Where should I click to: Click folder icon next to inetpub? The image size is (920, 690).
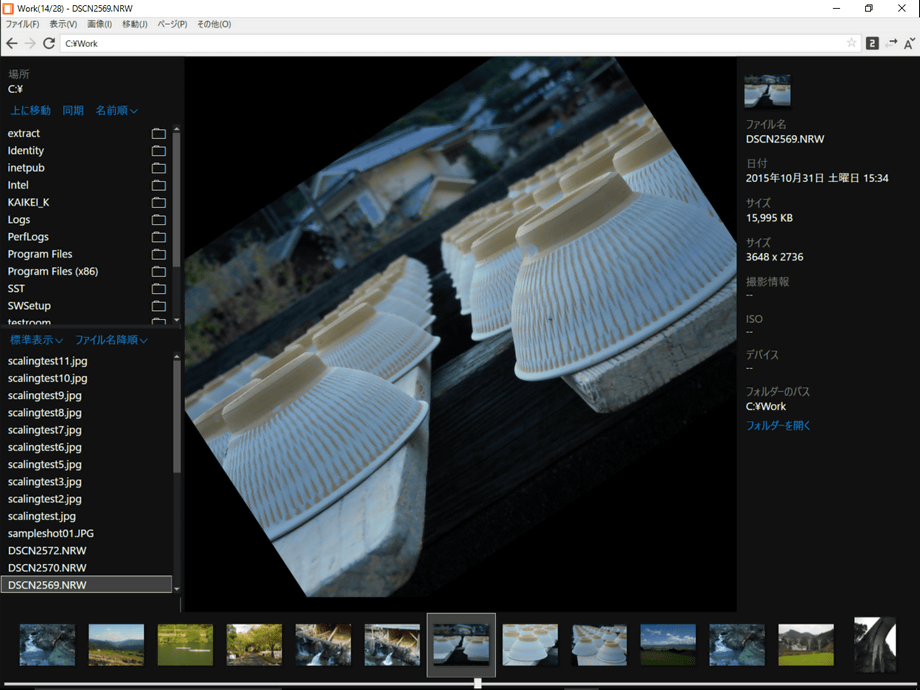[158, 168]
